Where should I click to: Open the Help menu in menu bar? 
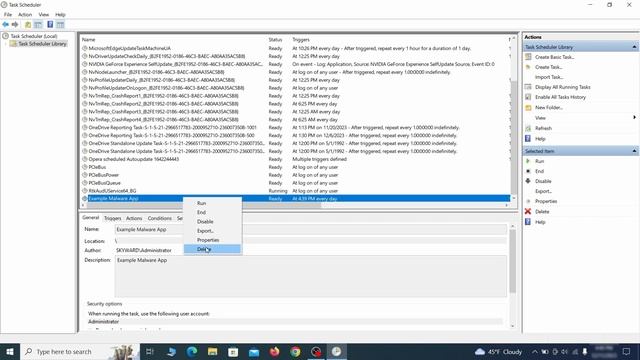click(x=60, y=15)
